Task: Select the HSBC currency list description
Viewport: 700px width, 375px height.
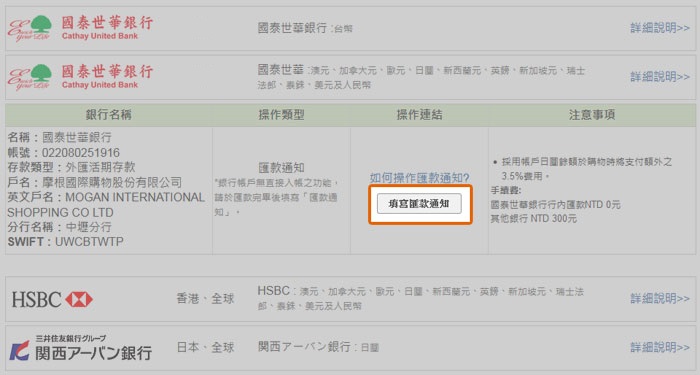Action: click(x=420, y=299)
